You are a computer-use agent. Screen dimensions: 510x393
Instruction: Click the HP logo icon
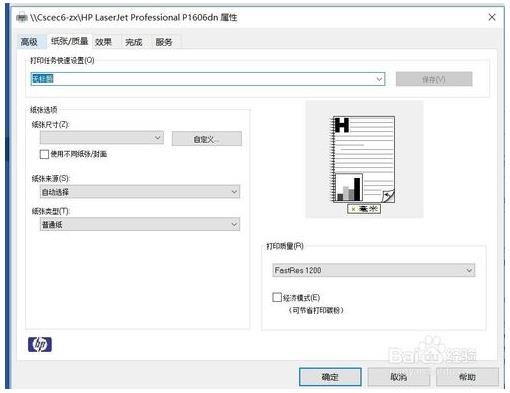click(x=40, y=344)
